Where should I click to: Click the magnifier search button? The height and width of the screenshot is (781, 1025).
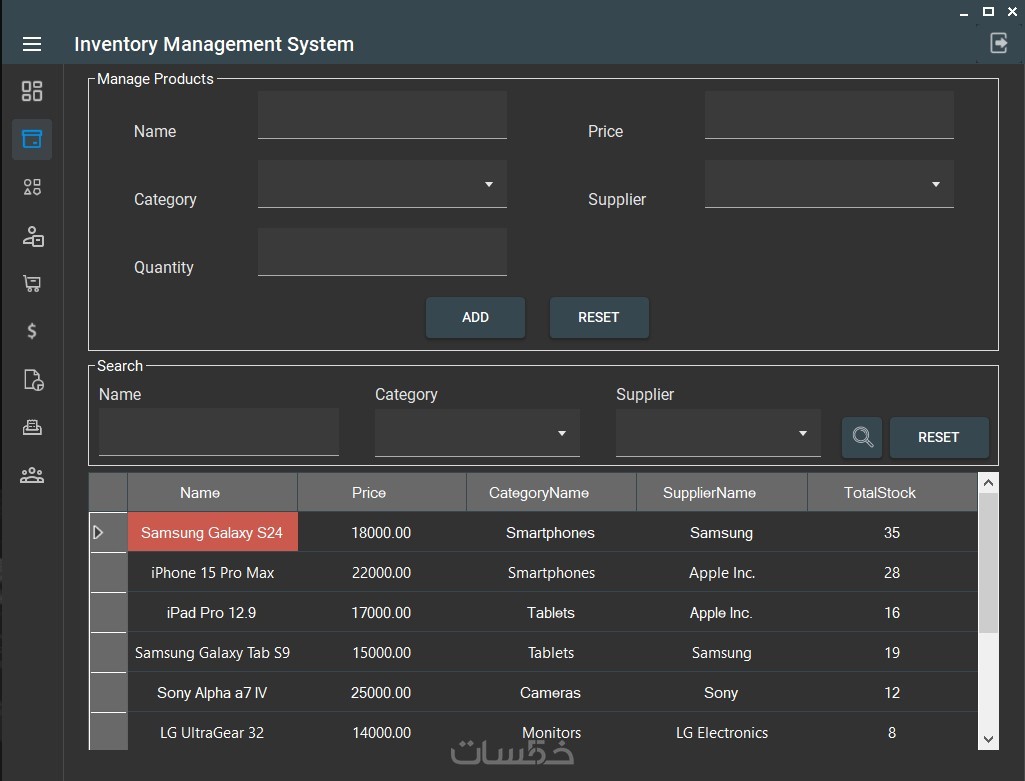862,437
